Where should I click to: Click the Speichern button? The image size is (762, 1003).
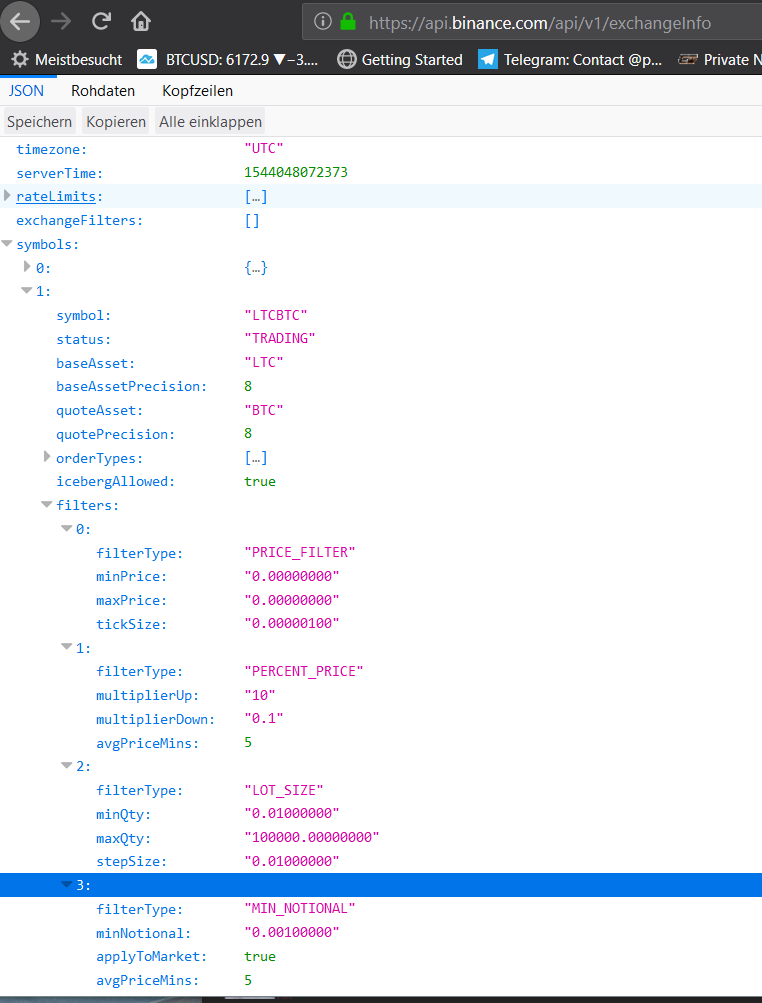40,122
